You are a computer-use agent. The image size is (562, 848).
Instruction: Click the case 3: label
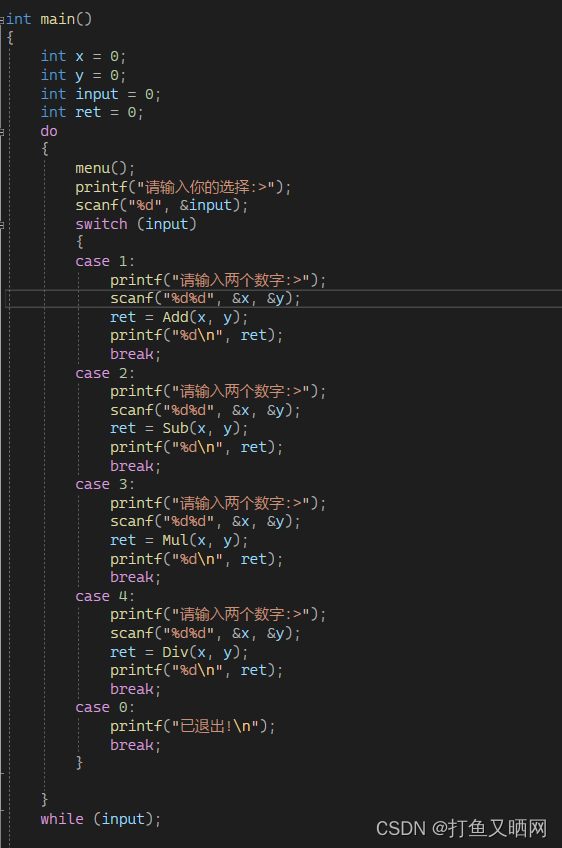105,484
